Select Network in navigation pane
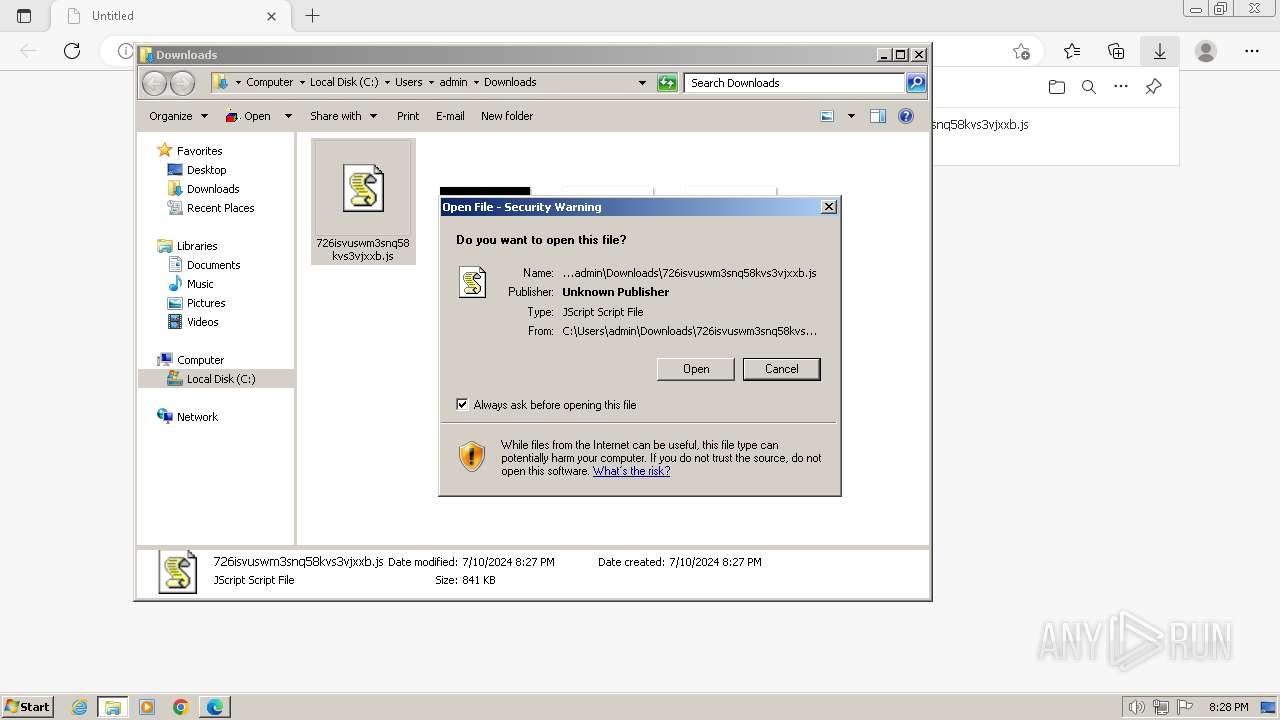 197,417
